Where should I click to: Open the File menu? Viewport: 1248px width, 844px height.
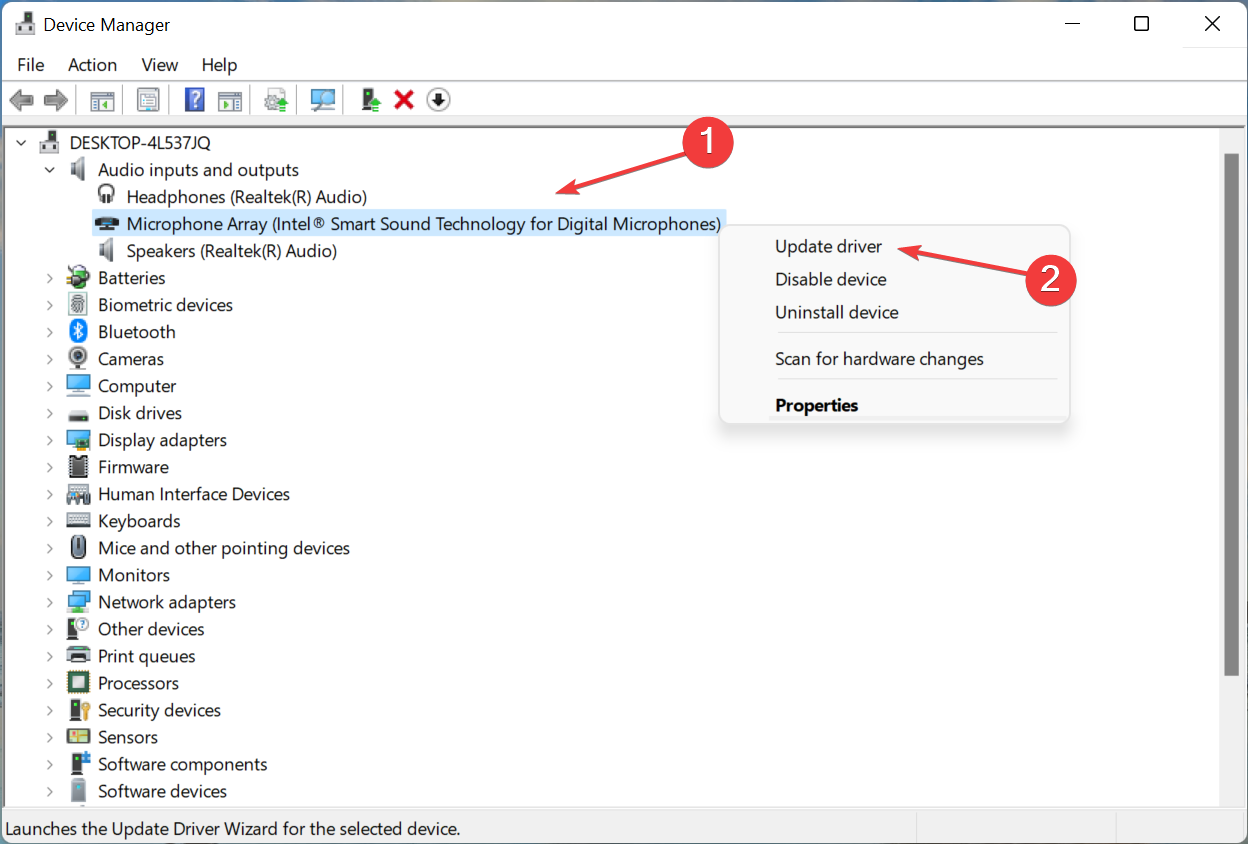pos(31,65)
